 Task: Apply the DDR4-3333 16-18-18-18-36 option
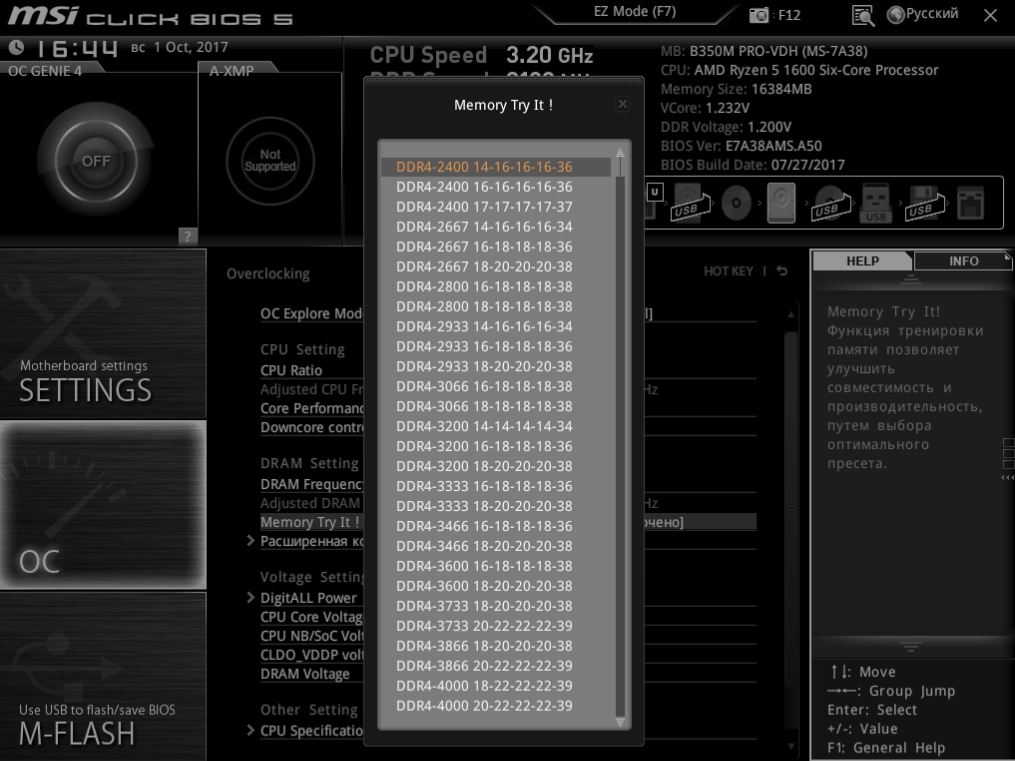point(496,486)
